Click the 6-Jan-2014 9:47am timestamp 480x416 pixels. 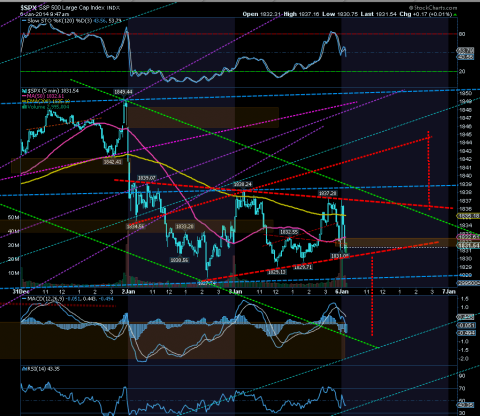[44, 14]
